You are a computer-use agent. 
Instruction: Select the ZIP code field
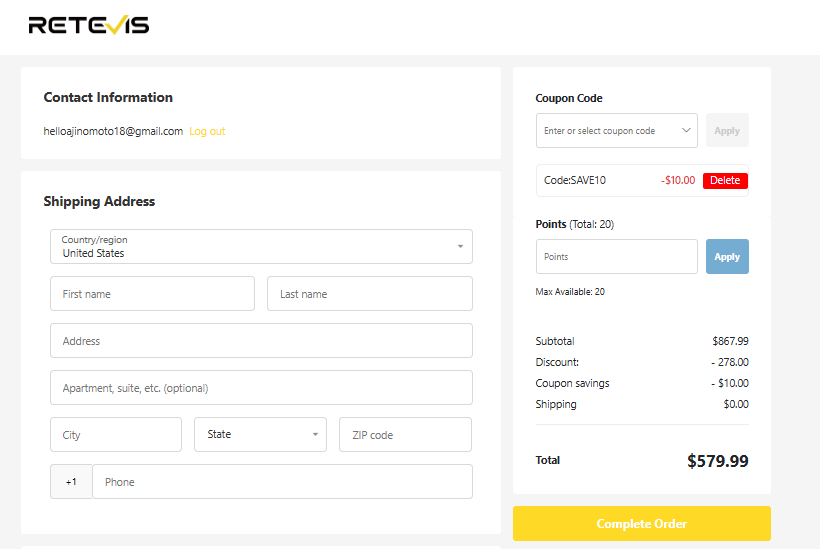[405, 434]
